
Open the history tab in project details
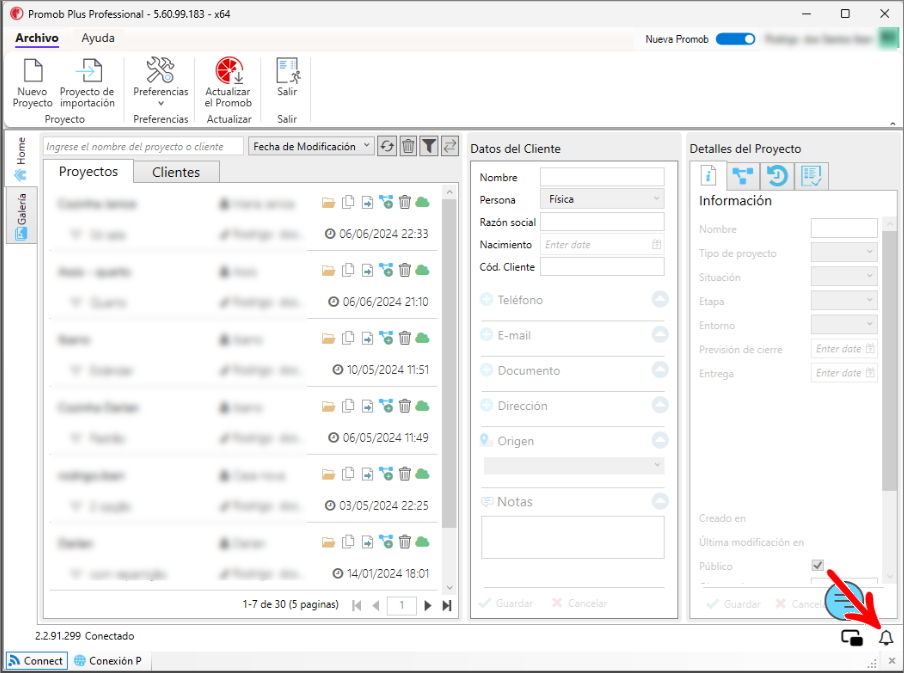pyautogui.click(x=777, y=176)
